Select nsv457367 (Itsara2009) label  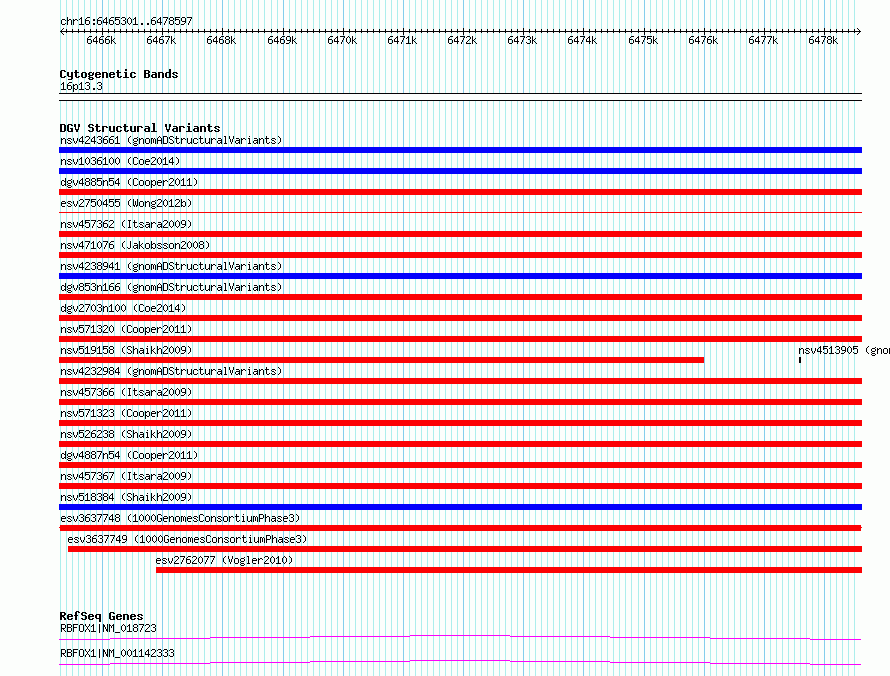tap(126, 476)
